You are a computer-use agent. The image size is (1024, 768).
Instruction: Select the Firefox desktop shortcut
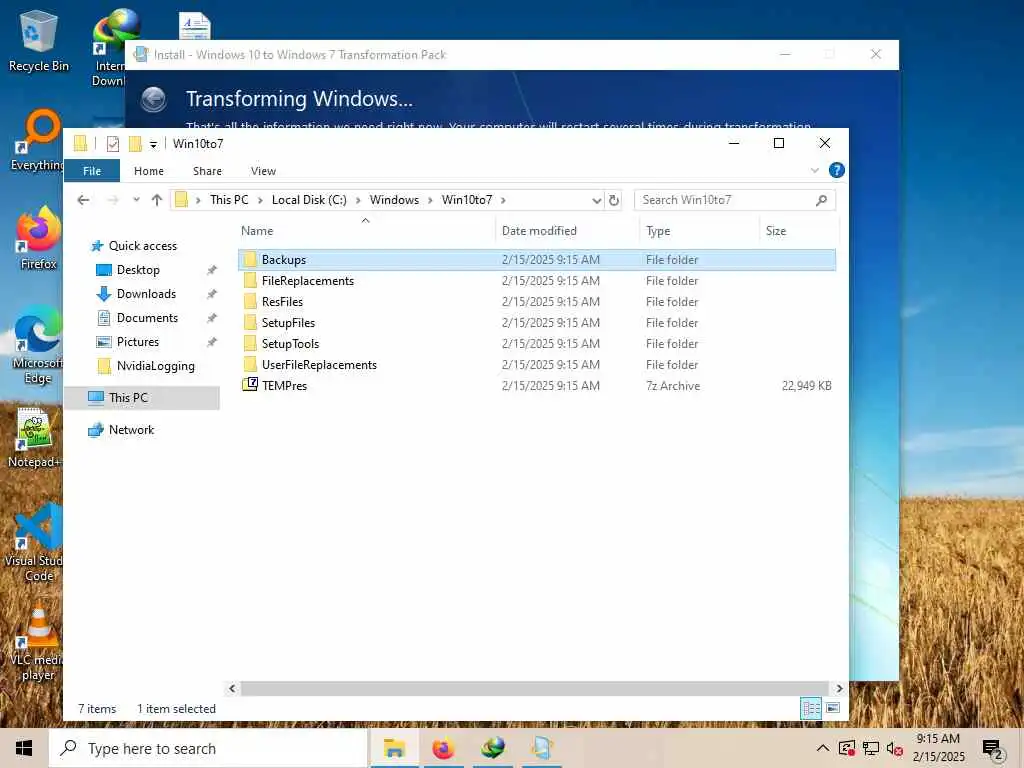(x=39, y=238)
